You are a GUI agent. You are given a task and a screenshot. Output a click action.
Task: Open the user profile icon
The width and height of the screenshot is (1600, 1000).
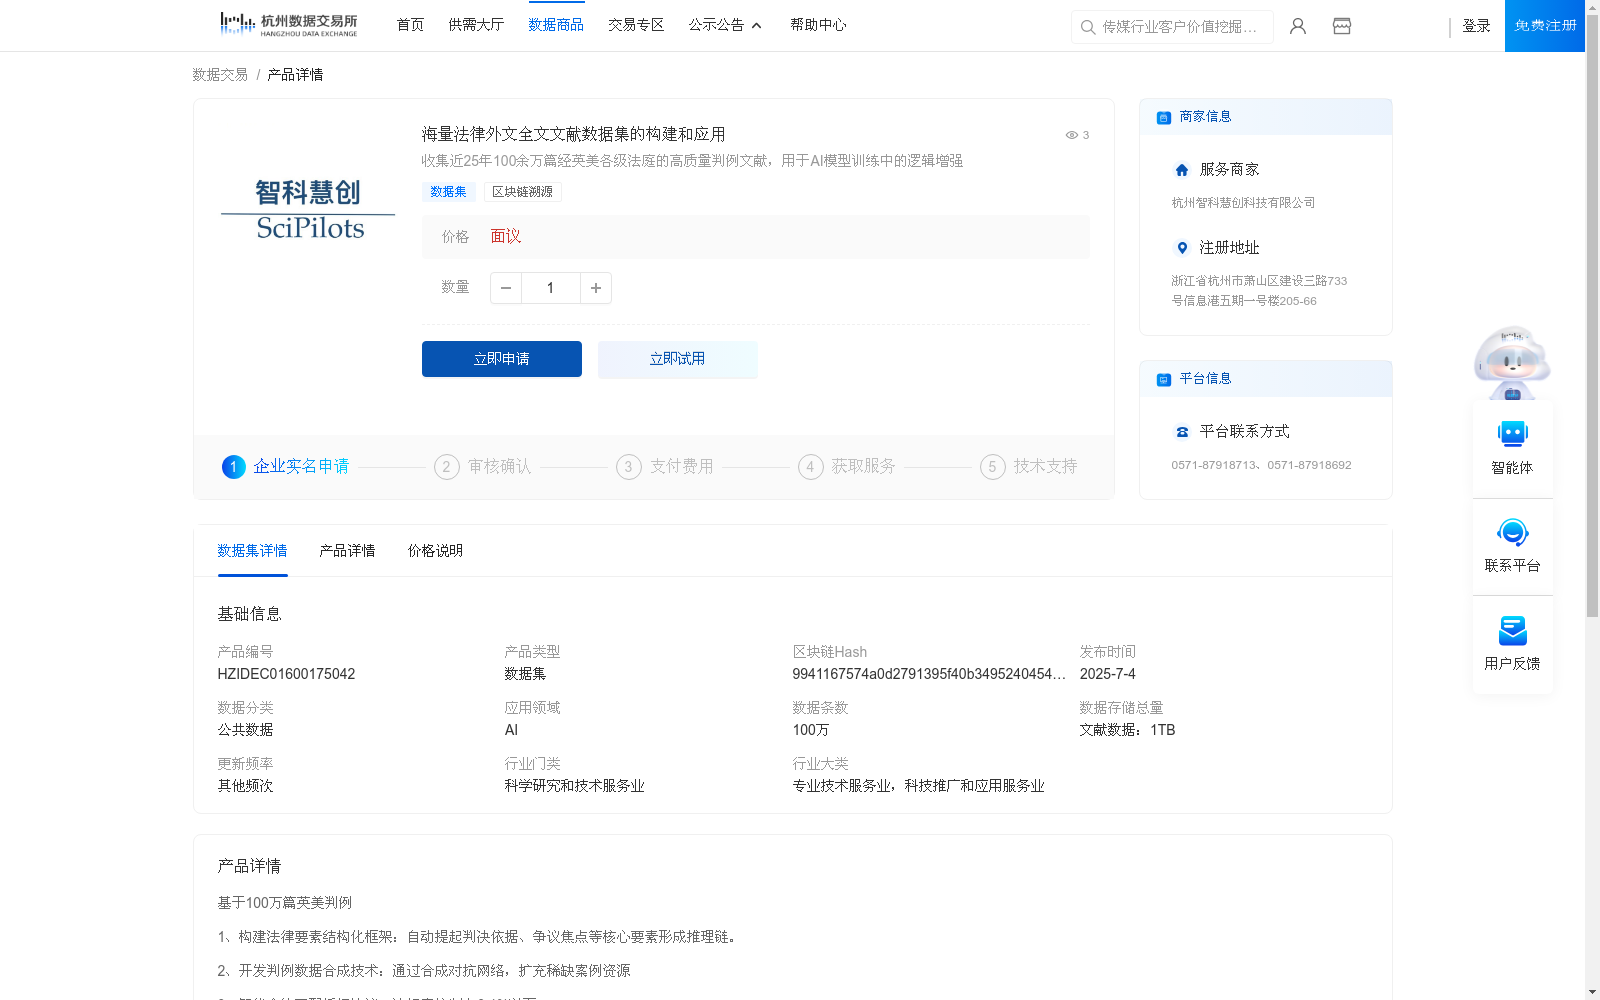[x=1298, y=26]
